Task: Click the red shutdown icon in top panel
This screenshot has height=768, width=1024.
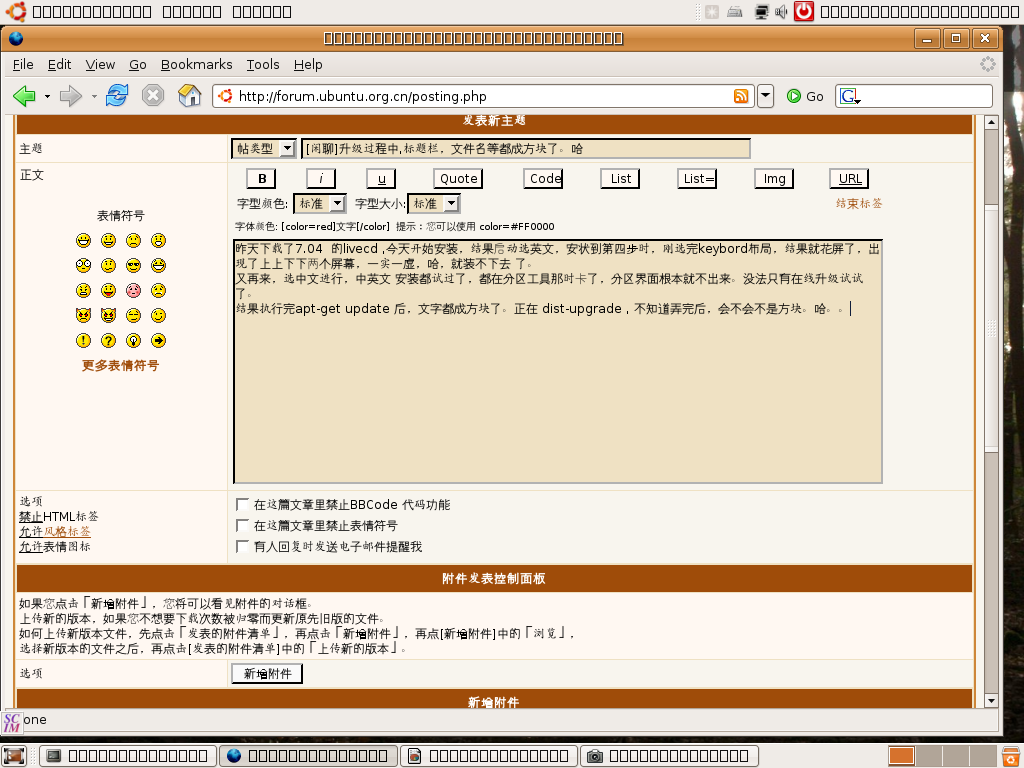Action: (x=804, y=11)
